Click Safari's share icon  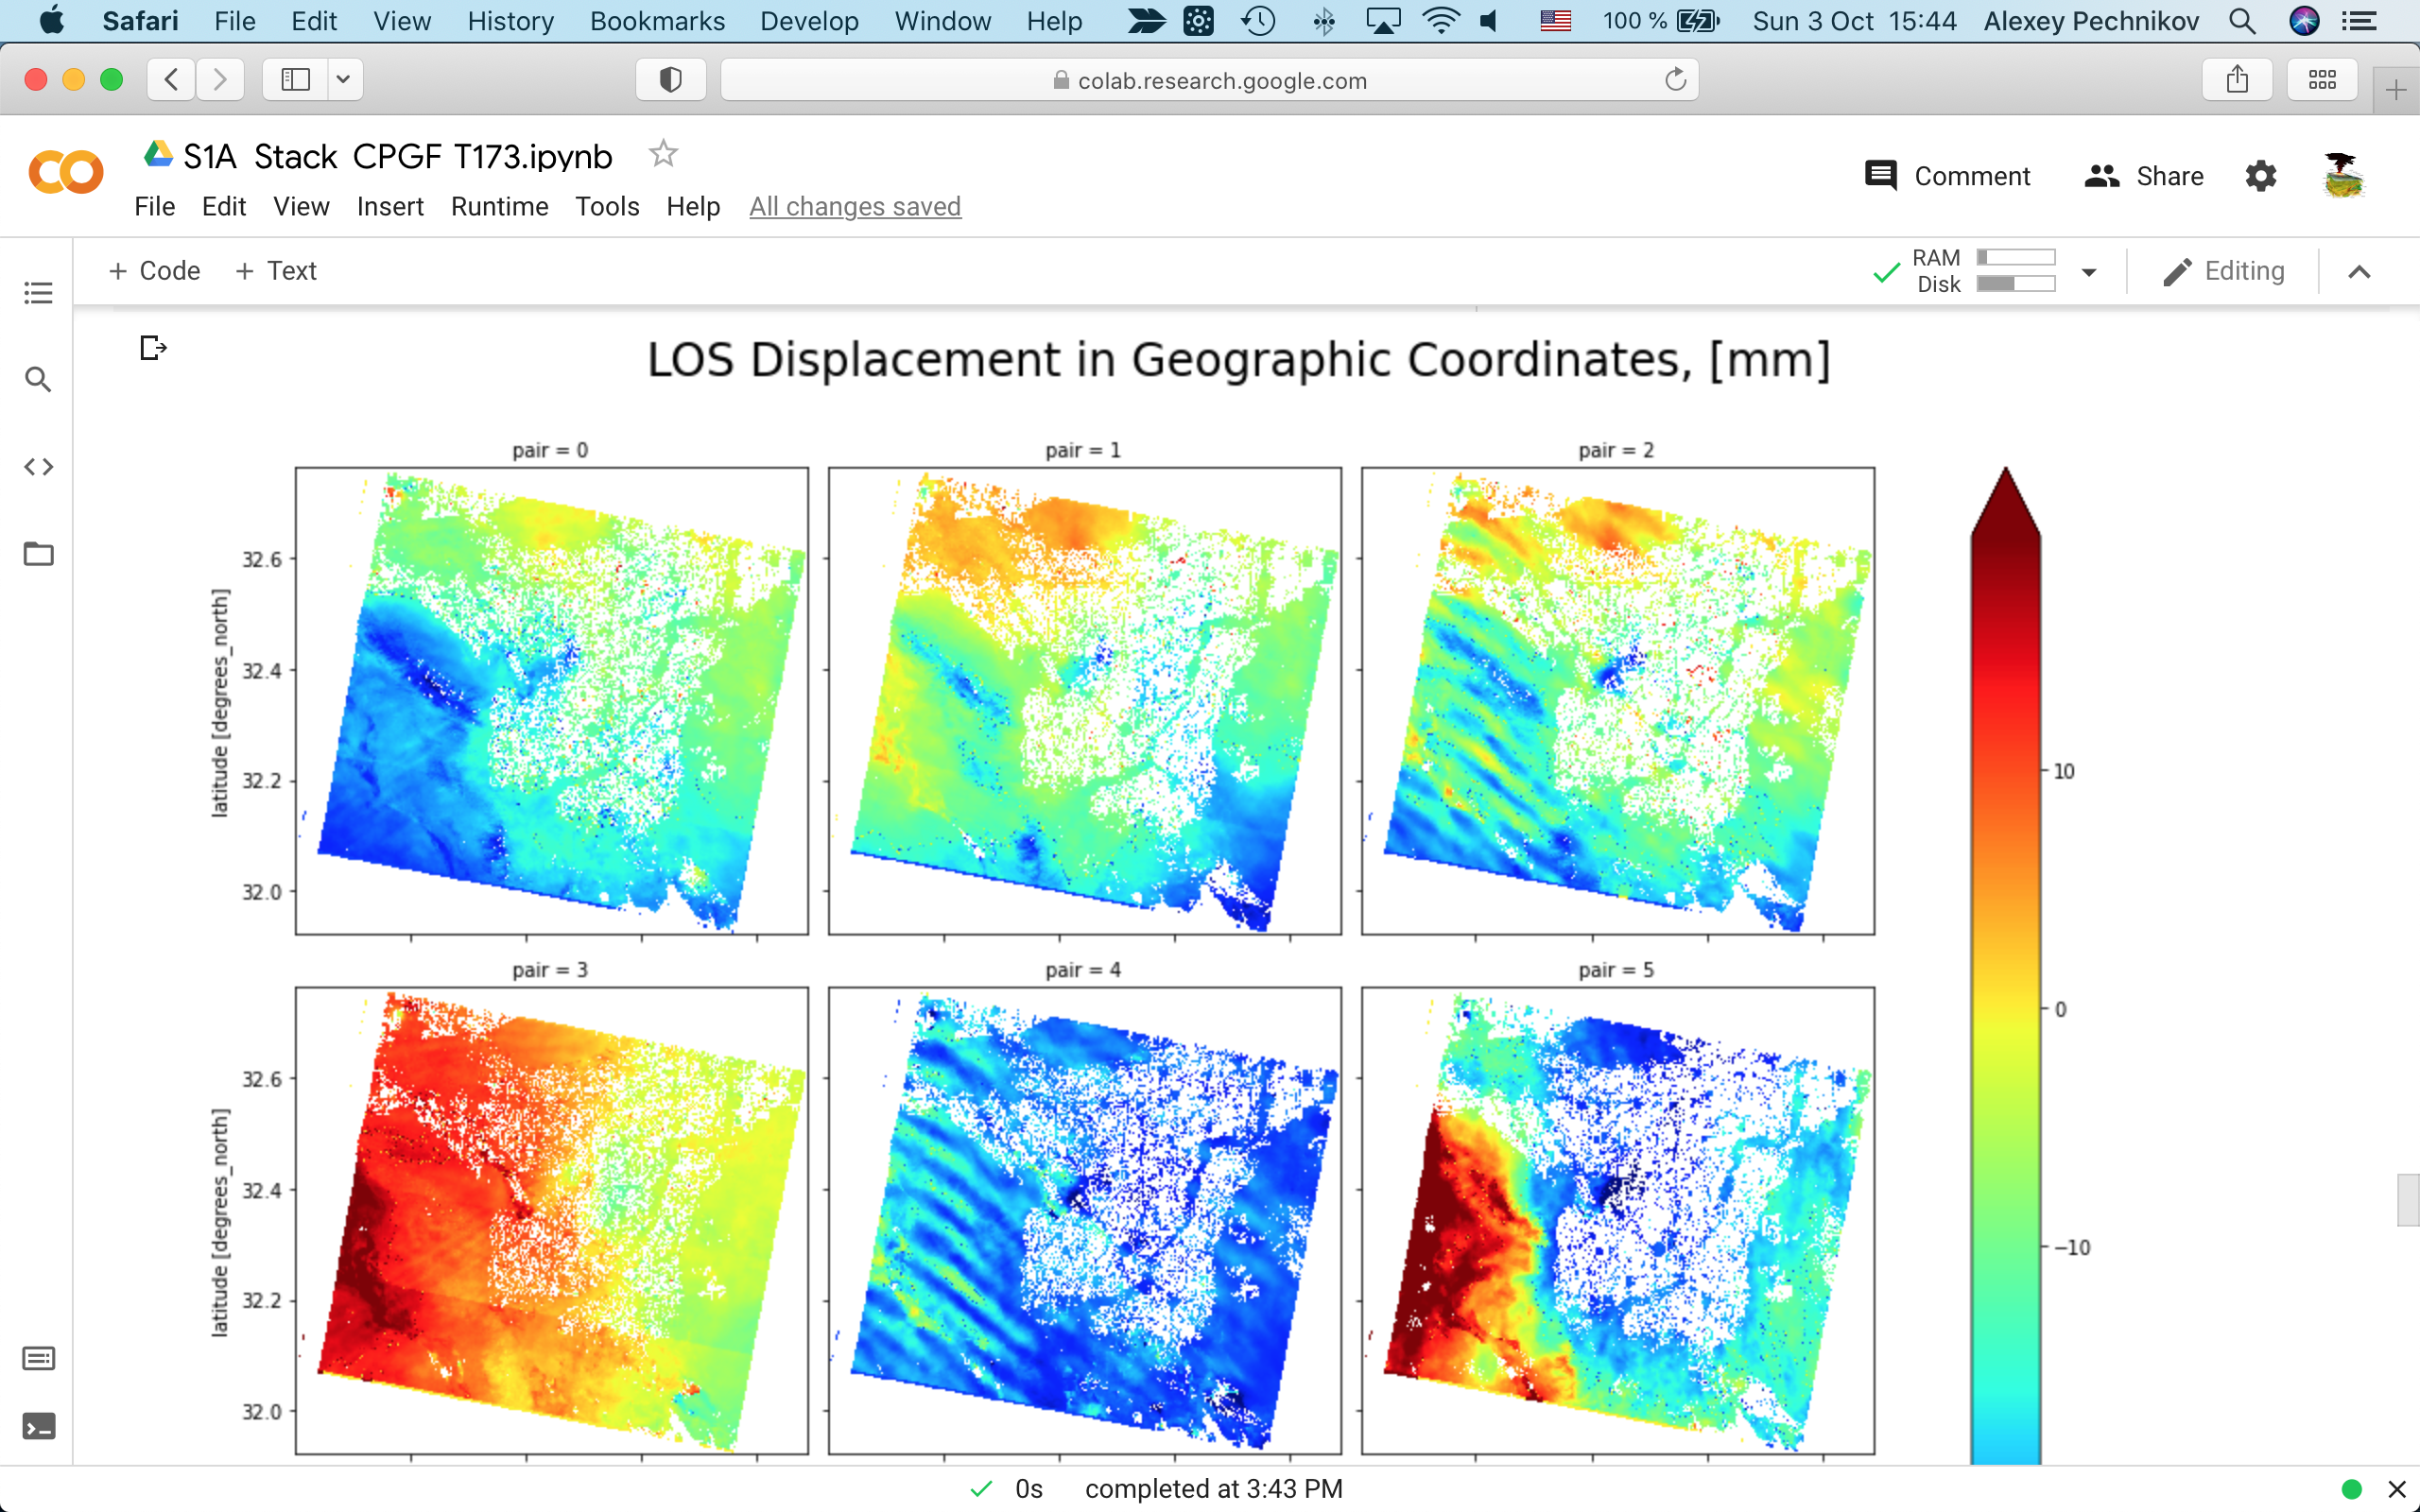pos(2238,79)
